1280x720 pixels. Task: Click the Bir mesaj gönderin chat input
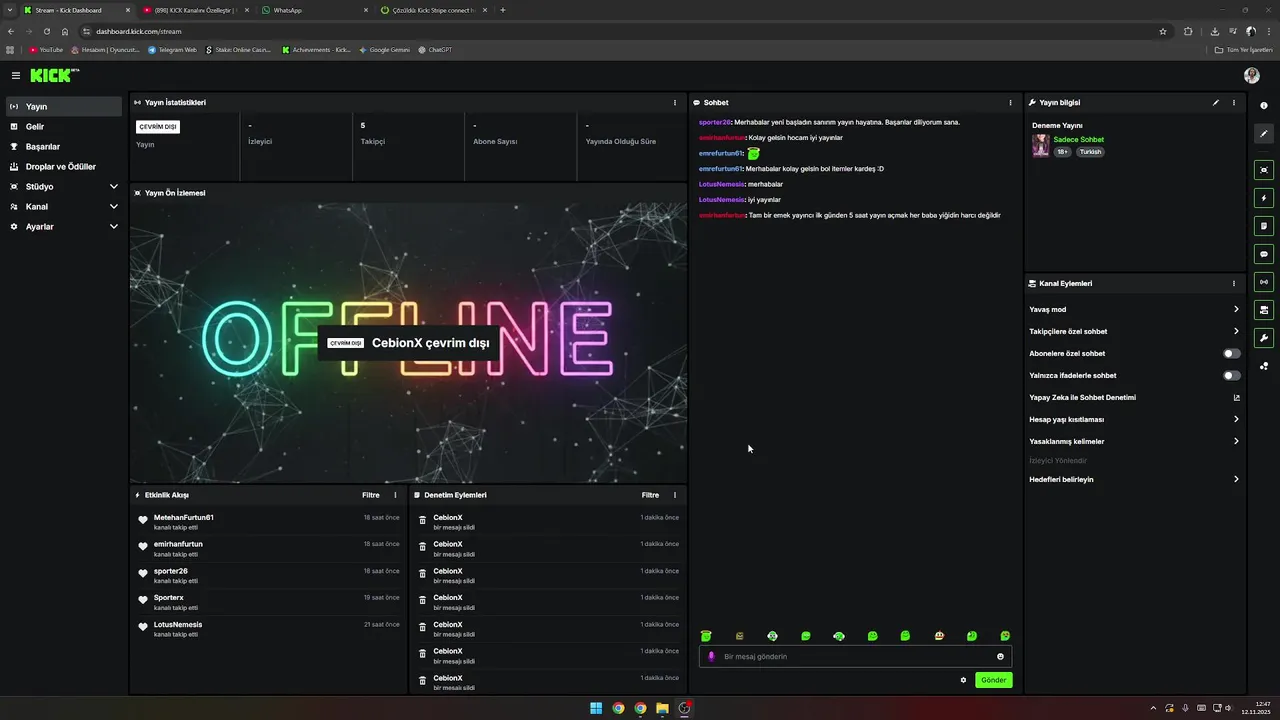[856, 657]
